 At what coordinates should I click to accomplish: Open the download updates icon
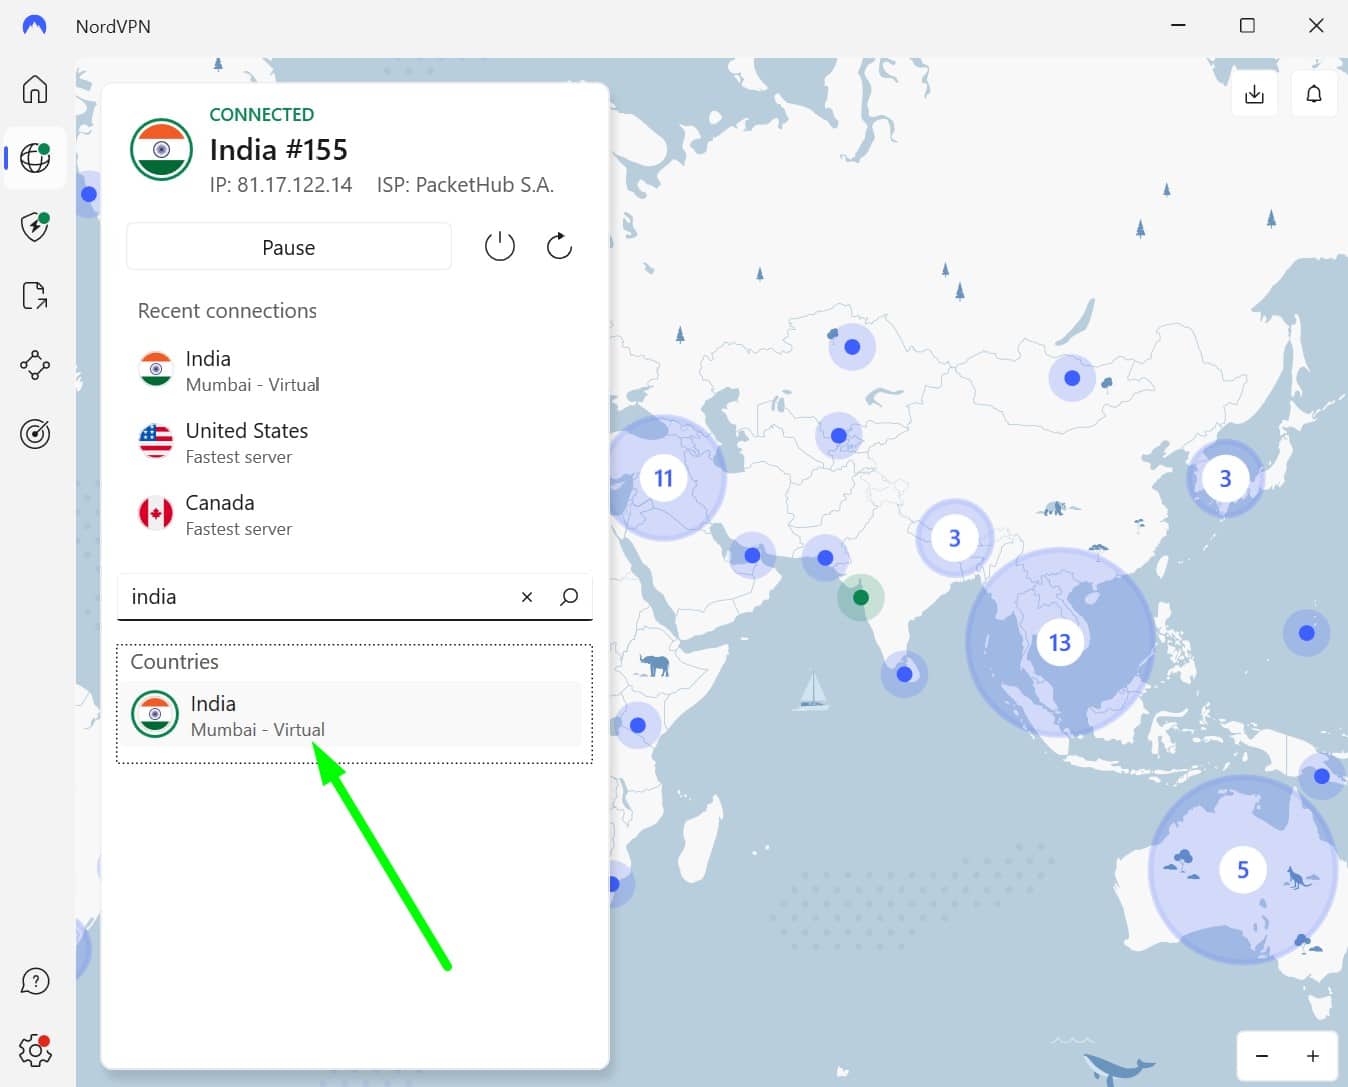(1254, 94)
